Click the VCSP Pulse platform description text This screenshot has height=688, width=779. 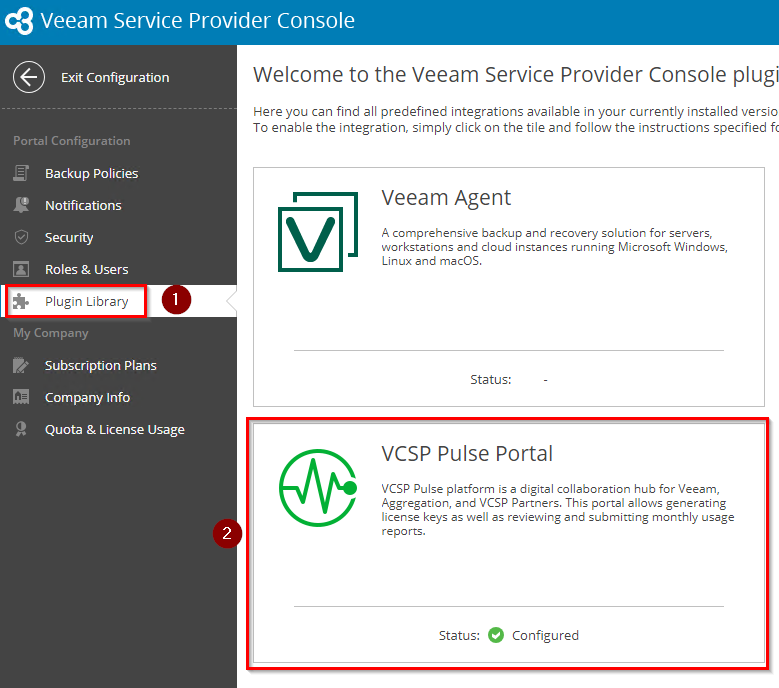point(558,510)
